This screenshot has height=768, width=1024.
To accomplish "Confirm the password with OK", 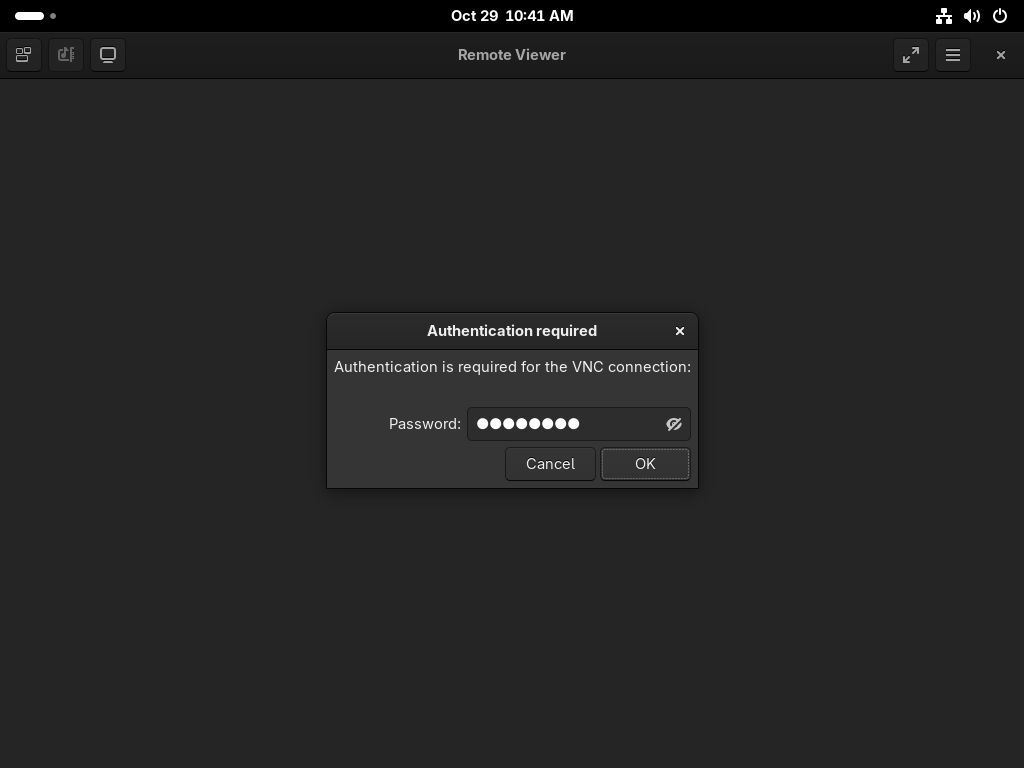I will pos(645,464).
